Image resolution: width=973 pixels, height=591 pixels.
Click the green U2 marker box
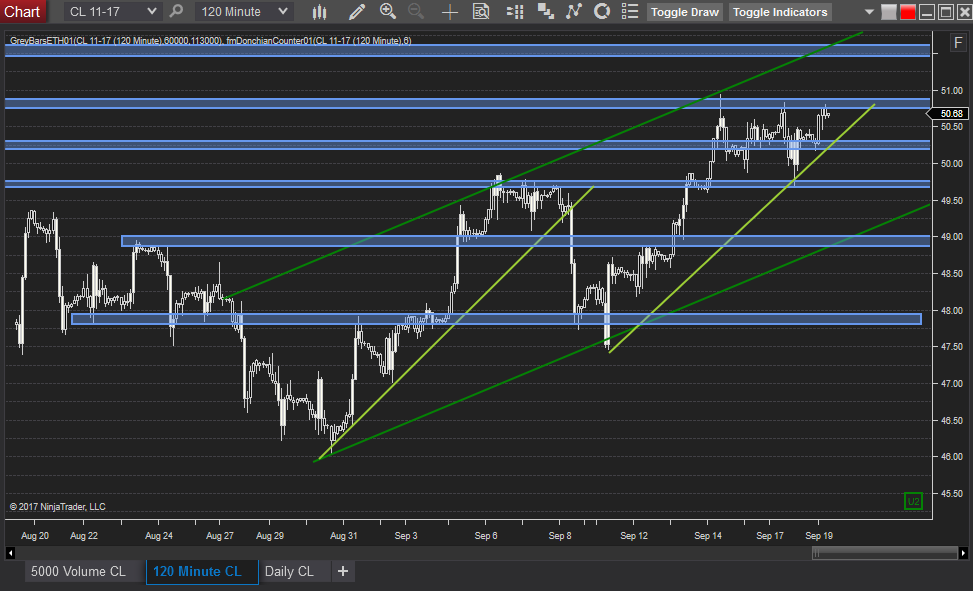point(913,501)
